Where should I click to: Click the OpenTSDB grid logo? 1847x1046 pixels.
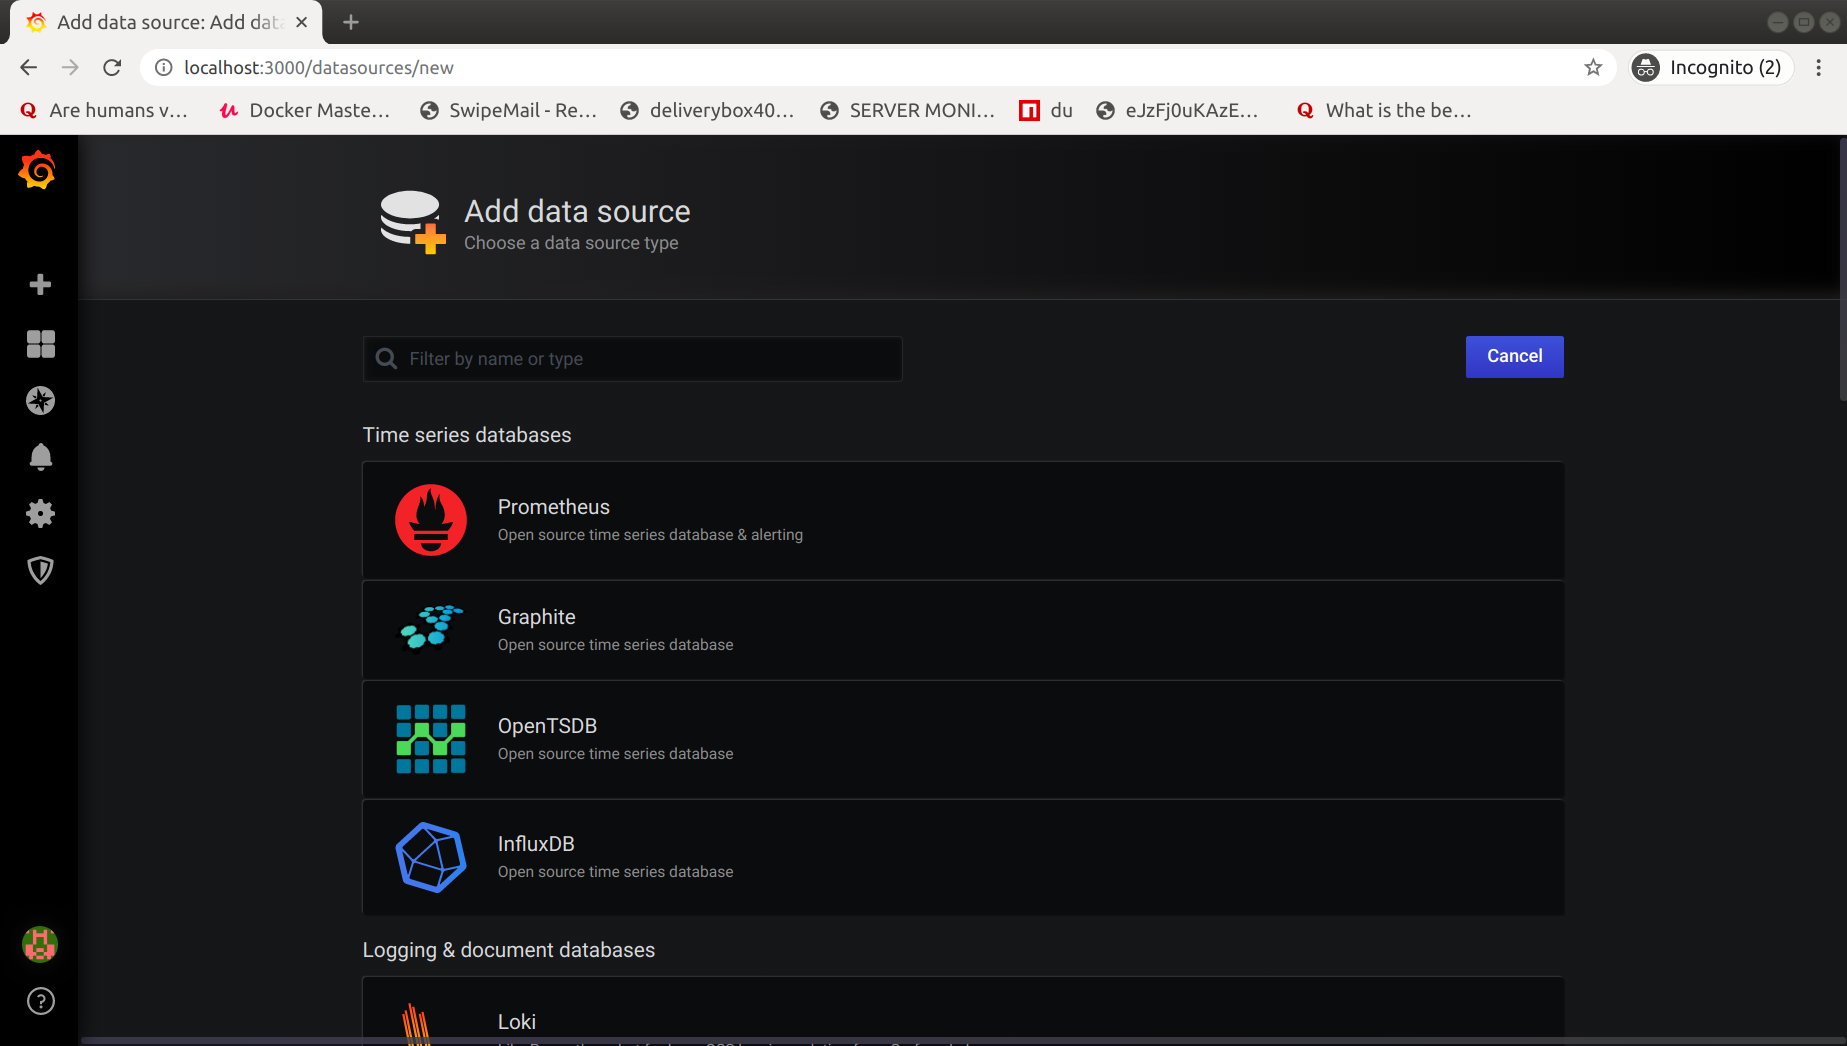(431, 739)
